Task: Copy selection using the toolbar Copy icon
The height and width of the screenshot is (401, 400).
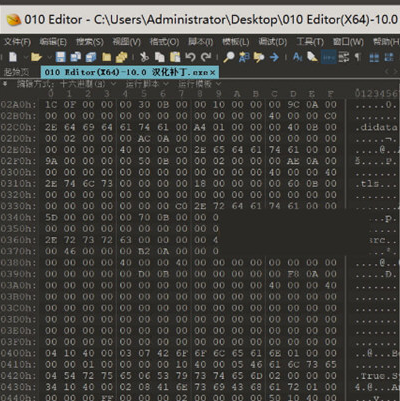Action: pyautogui.click(x=160, y=57)
